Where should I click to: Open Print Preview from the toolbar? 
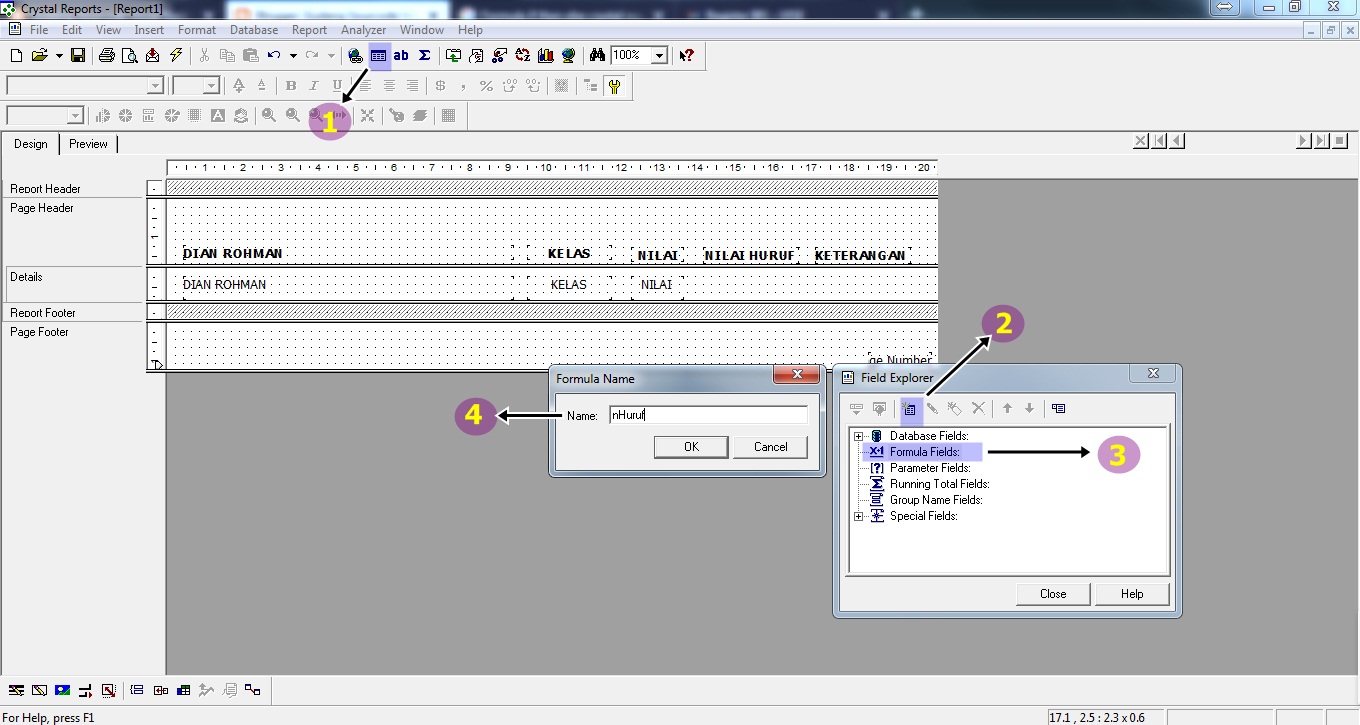click(x=130, y=56)
